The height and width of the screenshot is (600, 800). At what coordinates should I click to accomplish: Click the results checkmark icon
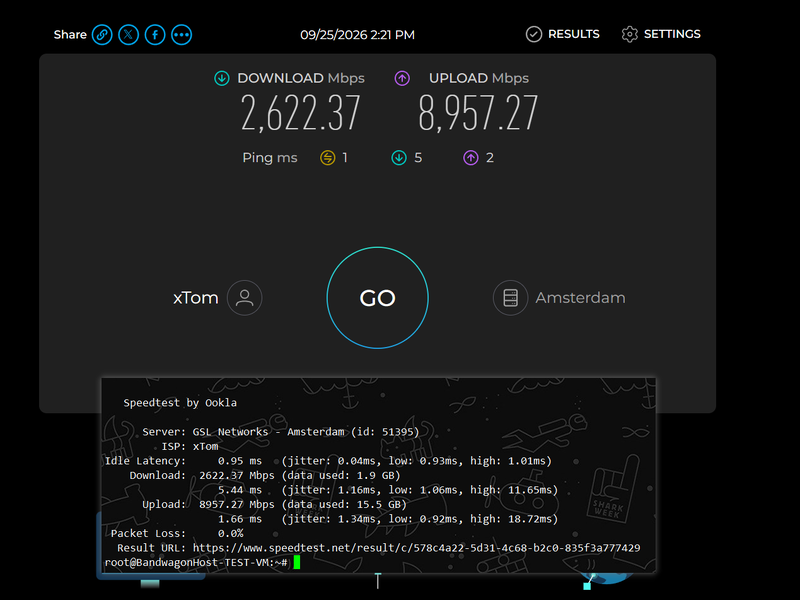click(x=534, y=34)
